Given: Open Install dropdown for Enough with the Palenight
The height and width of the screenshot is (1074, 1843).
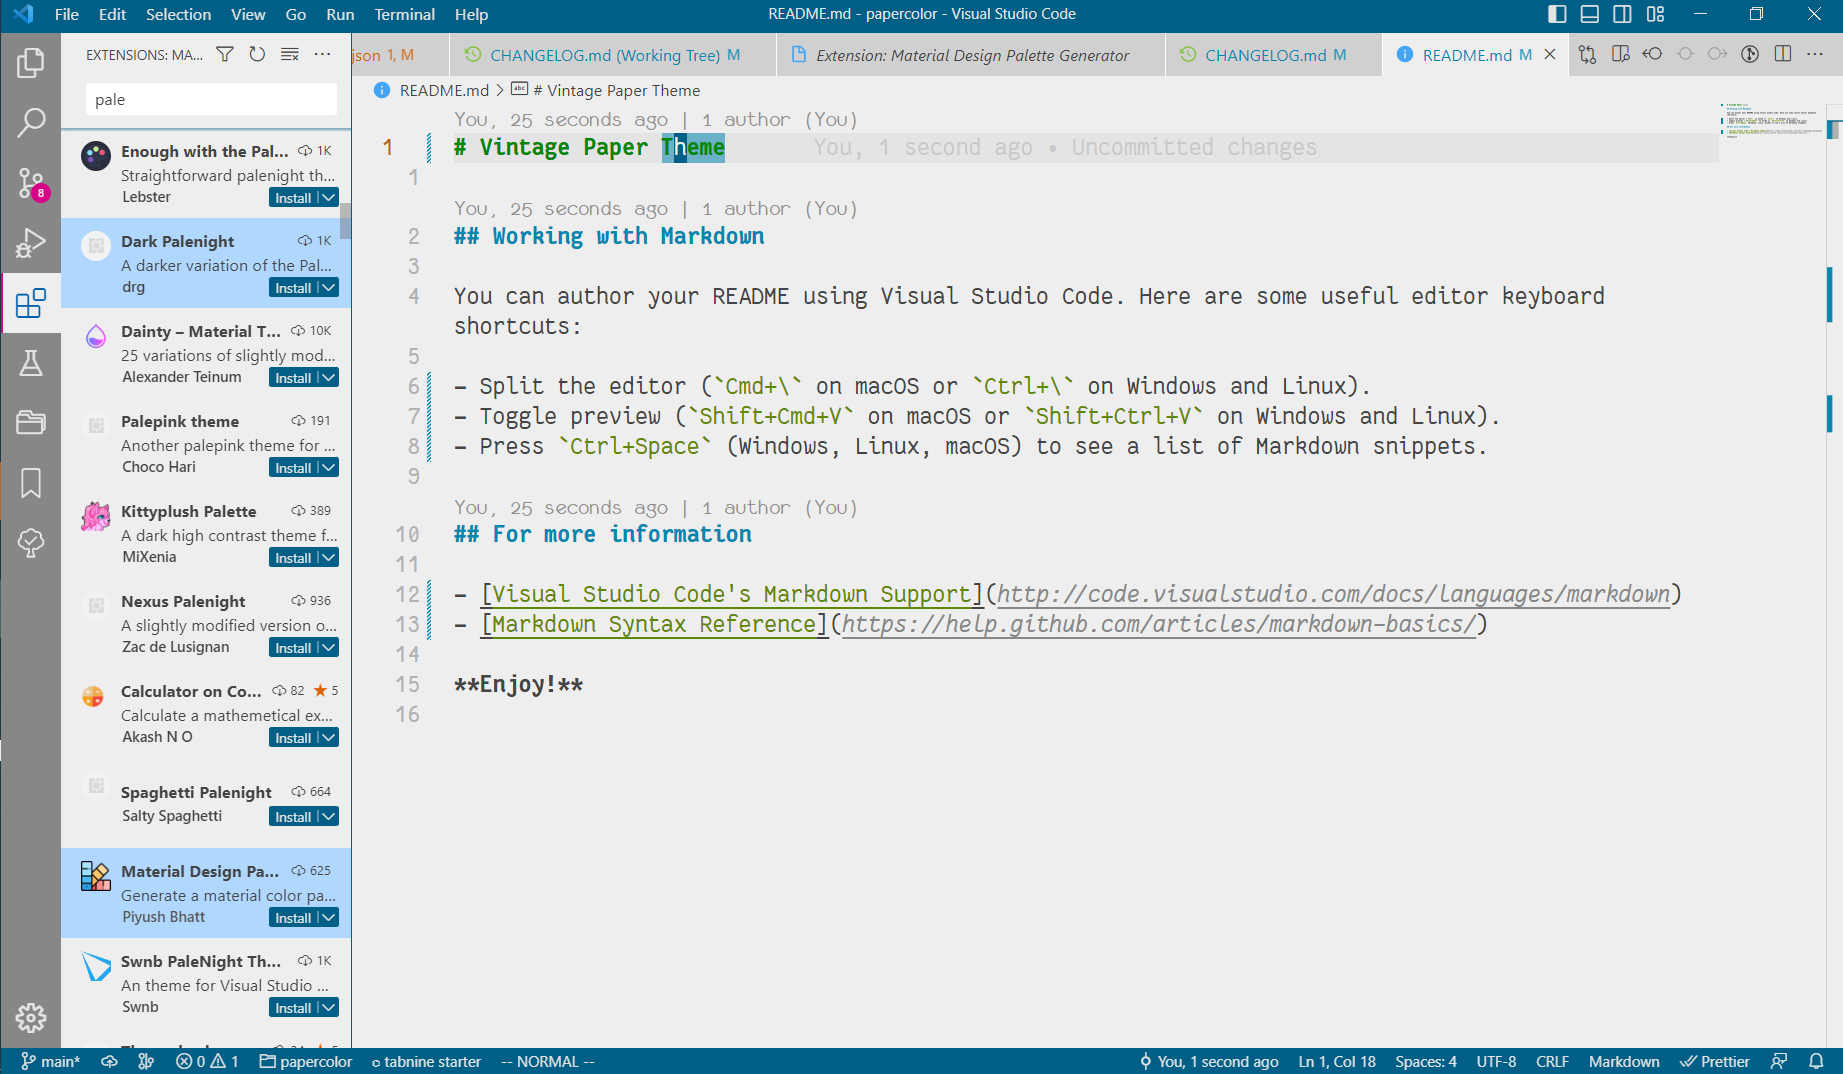Looking at the screenshot, I should 328,198.
